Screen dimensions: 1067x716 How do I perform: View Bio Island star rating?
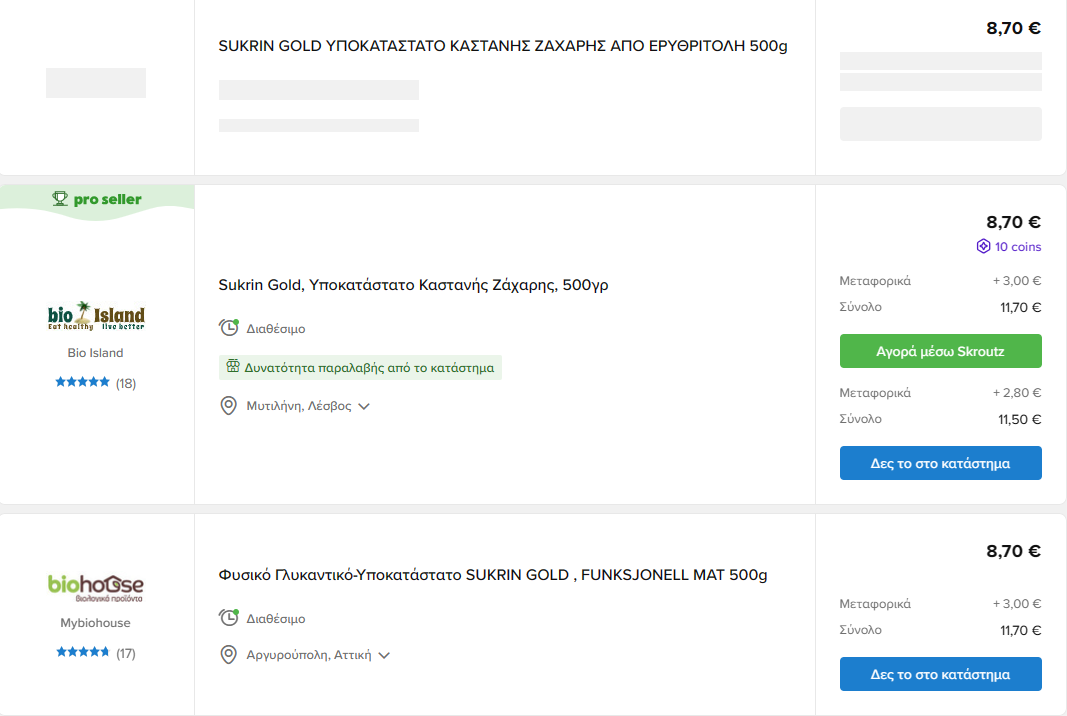click(x=82, y=382)
